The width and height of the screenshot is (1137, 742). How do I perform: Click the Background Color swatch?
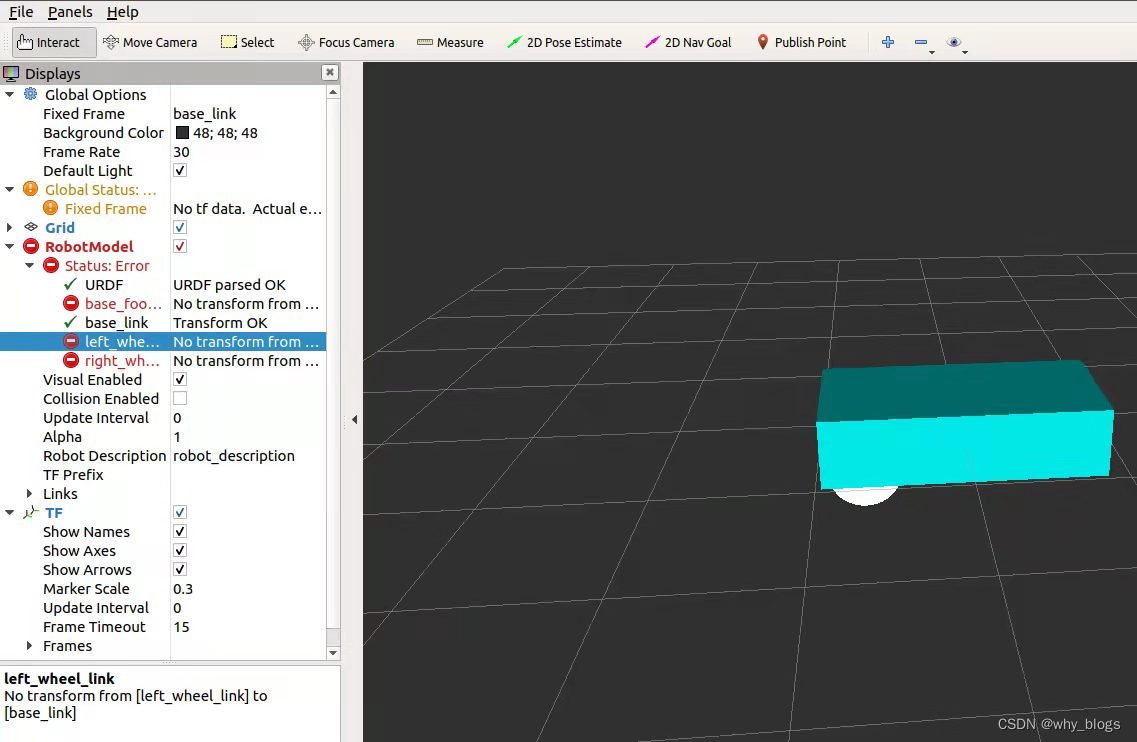(x=182, y=132)
